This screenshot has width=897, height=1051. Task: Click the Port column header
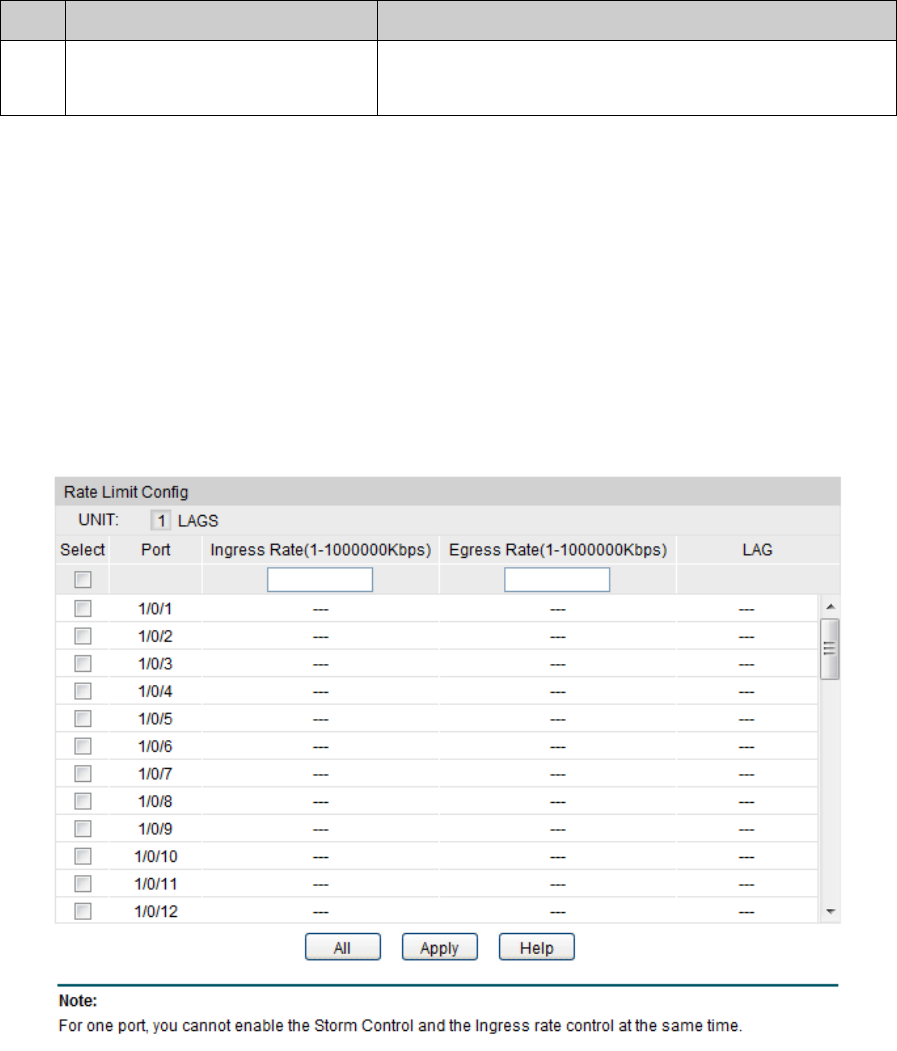coord(156,550)
